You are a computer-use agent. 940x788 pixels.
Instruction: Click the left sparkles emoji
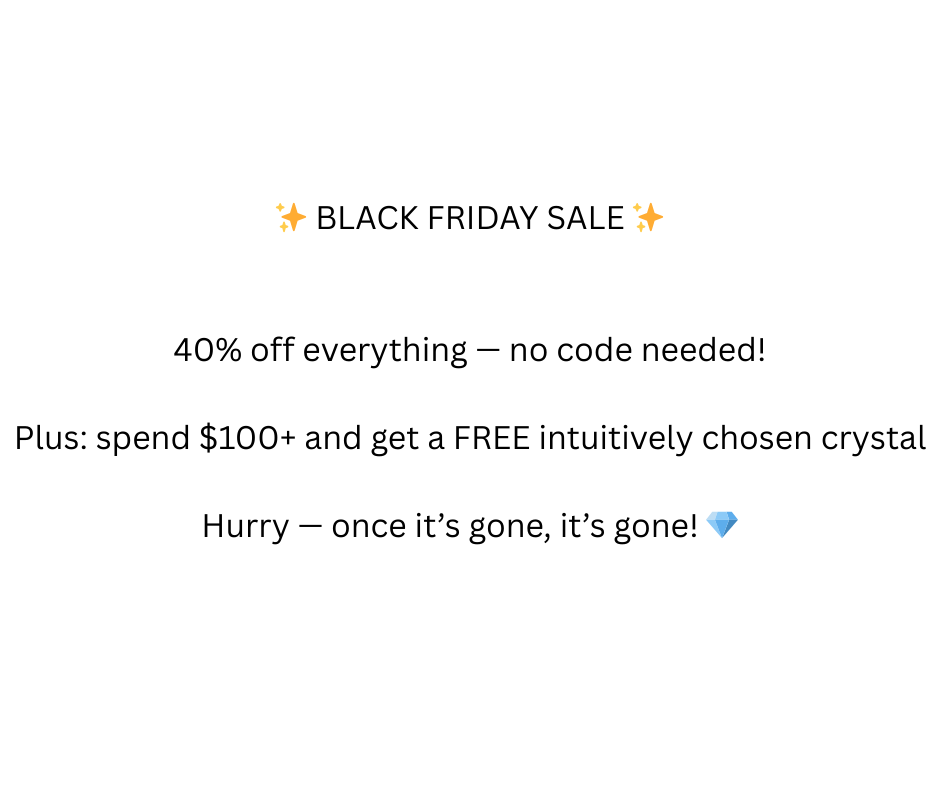291,217
